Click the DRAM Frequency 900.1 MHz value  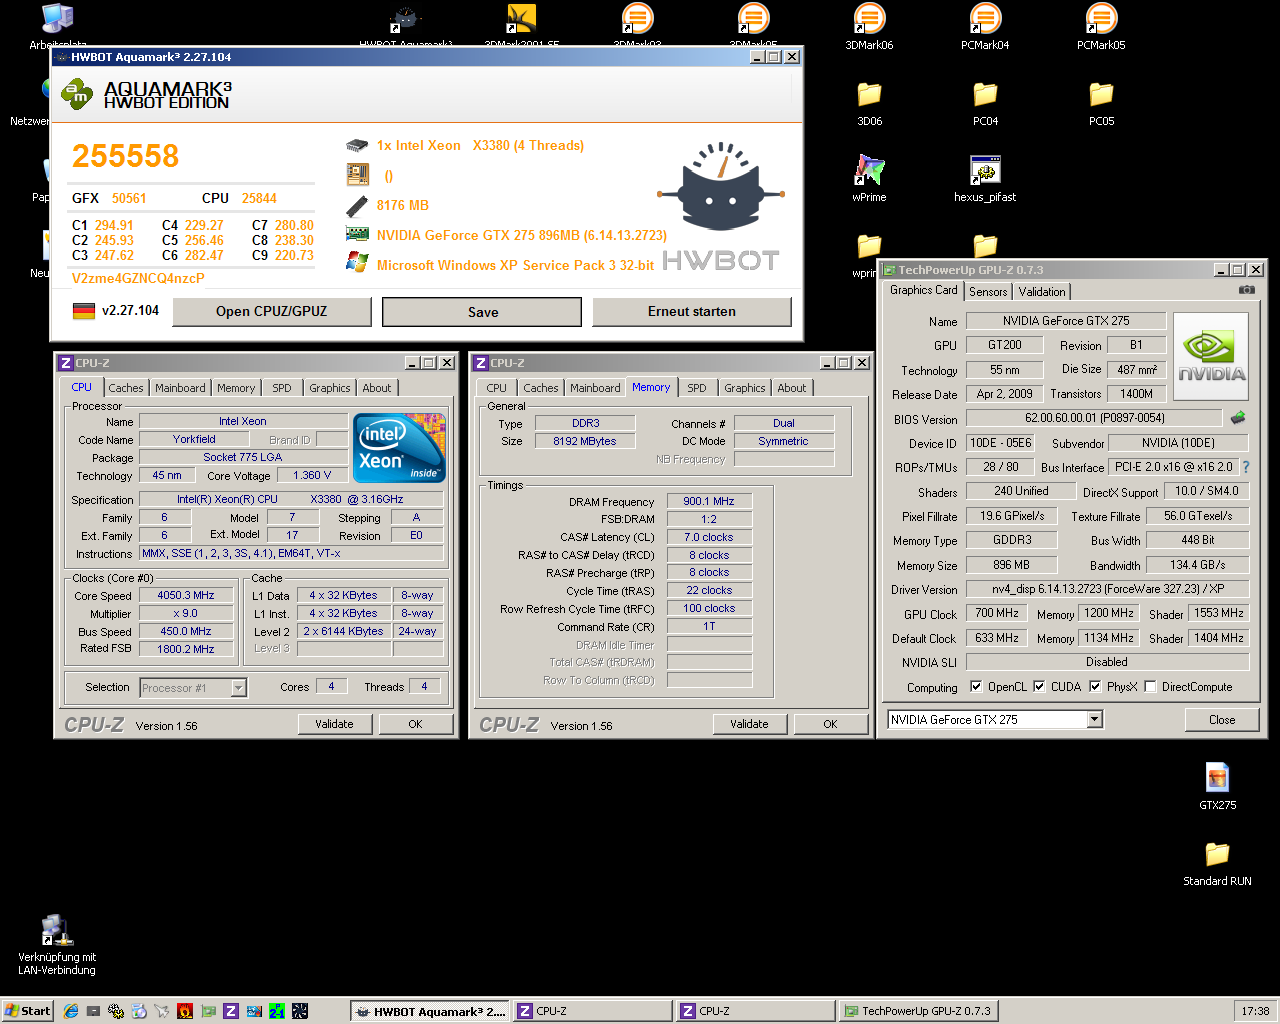click(709, 501)
